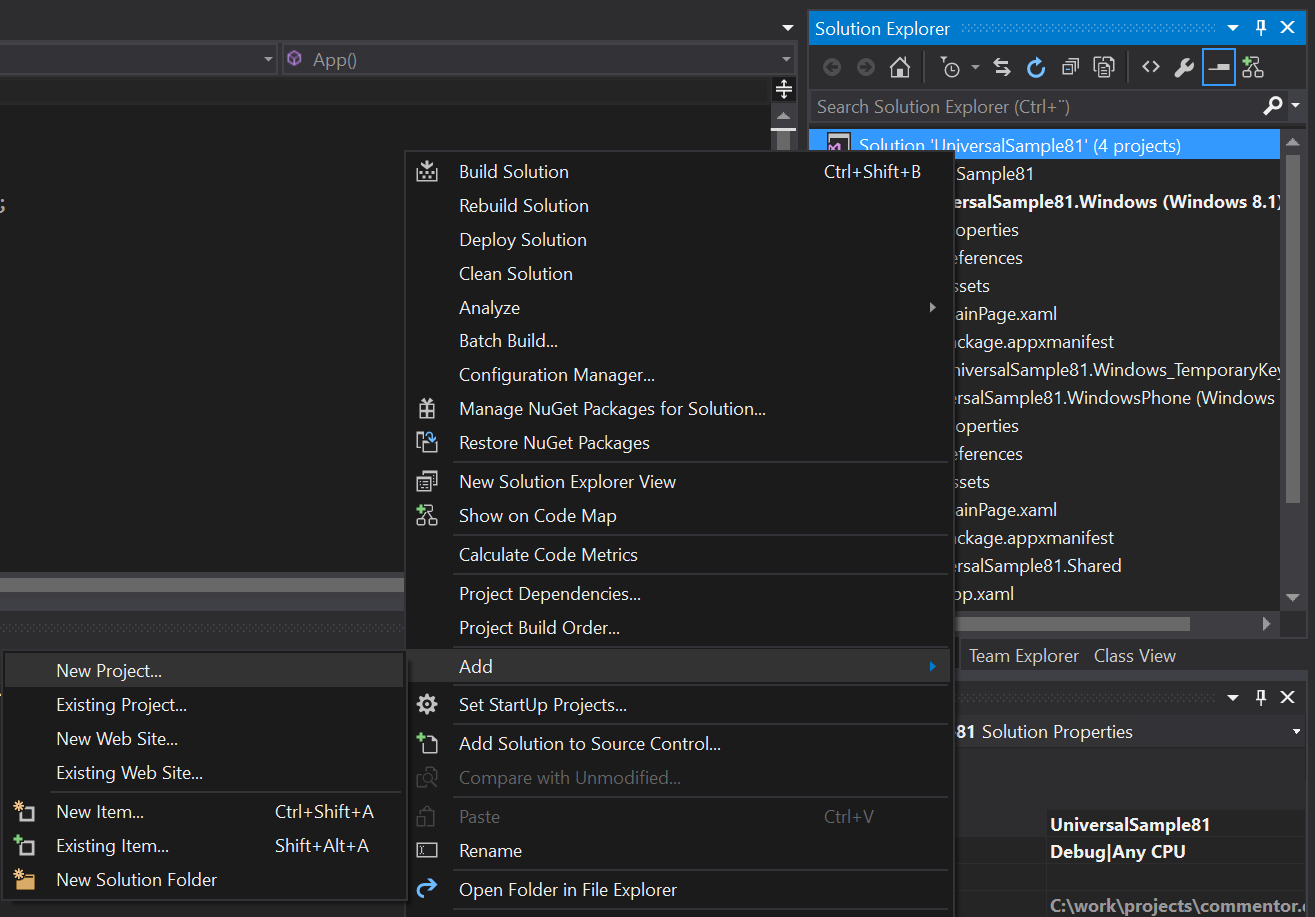Click New Solution Explorer View icon
The image size is (1315, 917).
point(427,482)
